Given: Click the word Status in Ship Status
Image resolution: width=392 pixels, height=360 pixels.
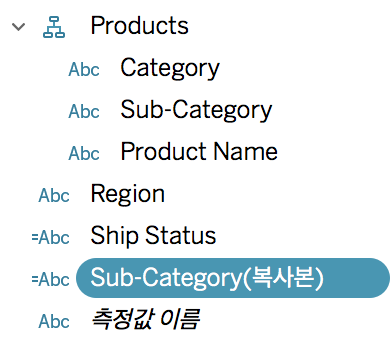Looking at the screenshot, I should click(x=180, y=236).
